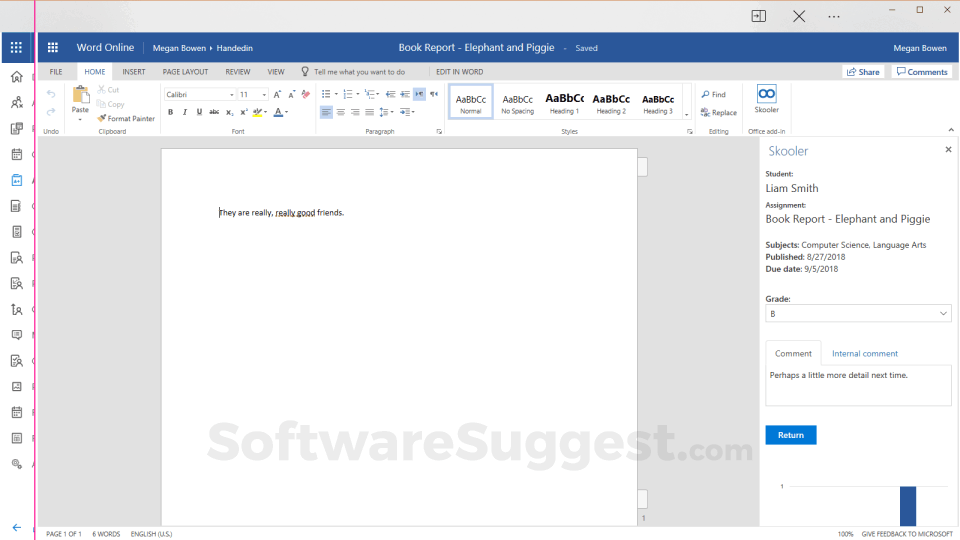Viewport: 960px width, 540px height.
Task: Cut selection with scissors icon
Action: [x=108, y=89]
